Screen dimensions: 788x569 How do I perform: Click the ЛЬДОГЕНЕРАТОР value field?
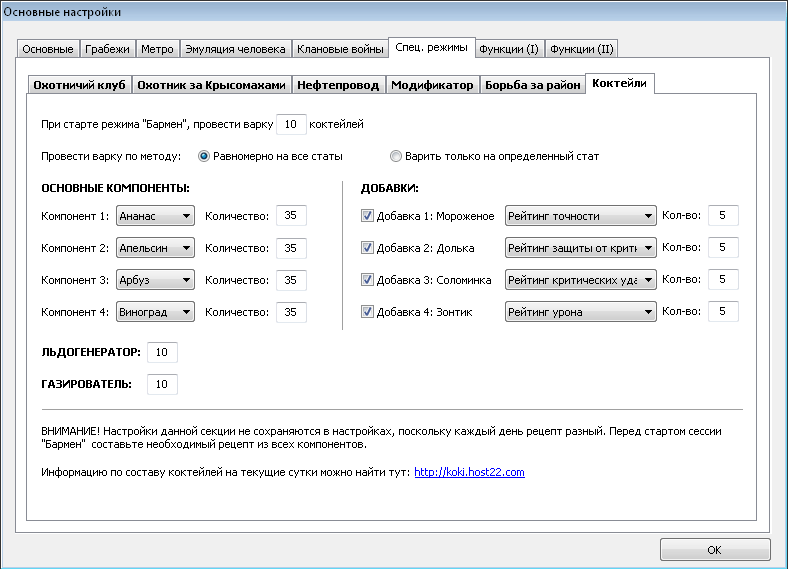point(162,352)
